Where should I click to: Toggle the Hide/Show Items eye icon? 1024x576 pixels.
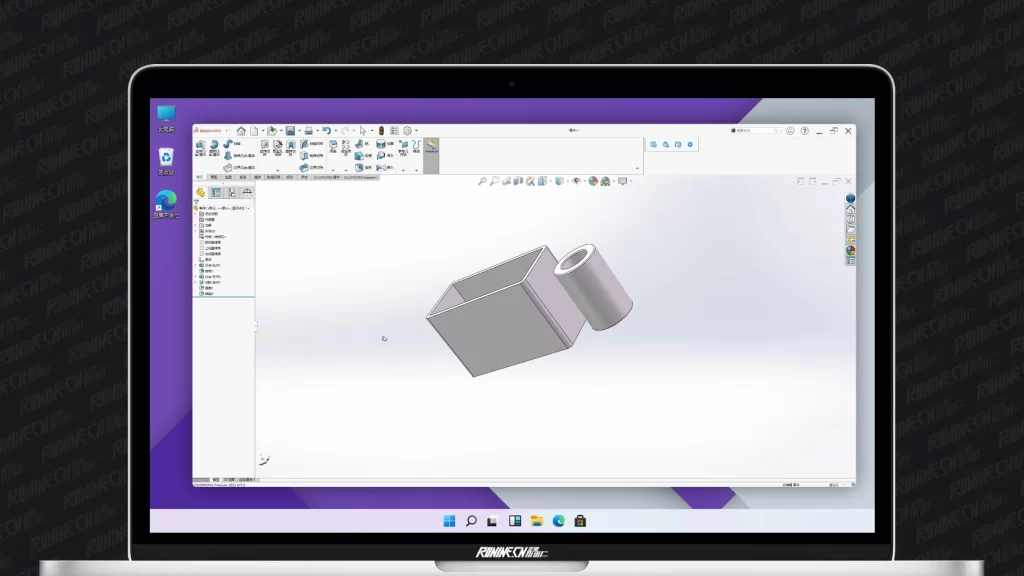pos(575,181)
